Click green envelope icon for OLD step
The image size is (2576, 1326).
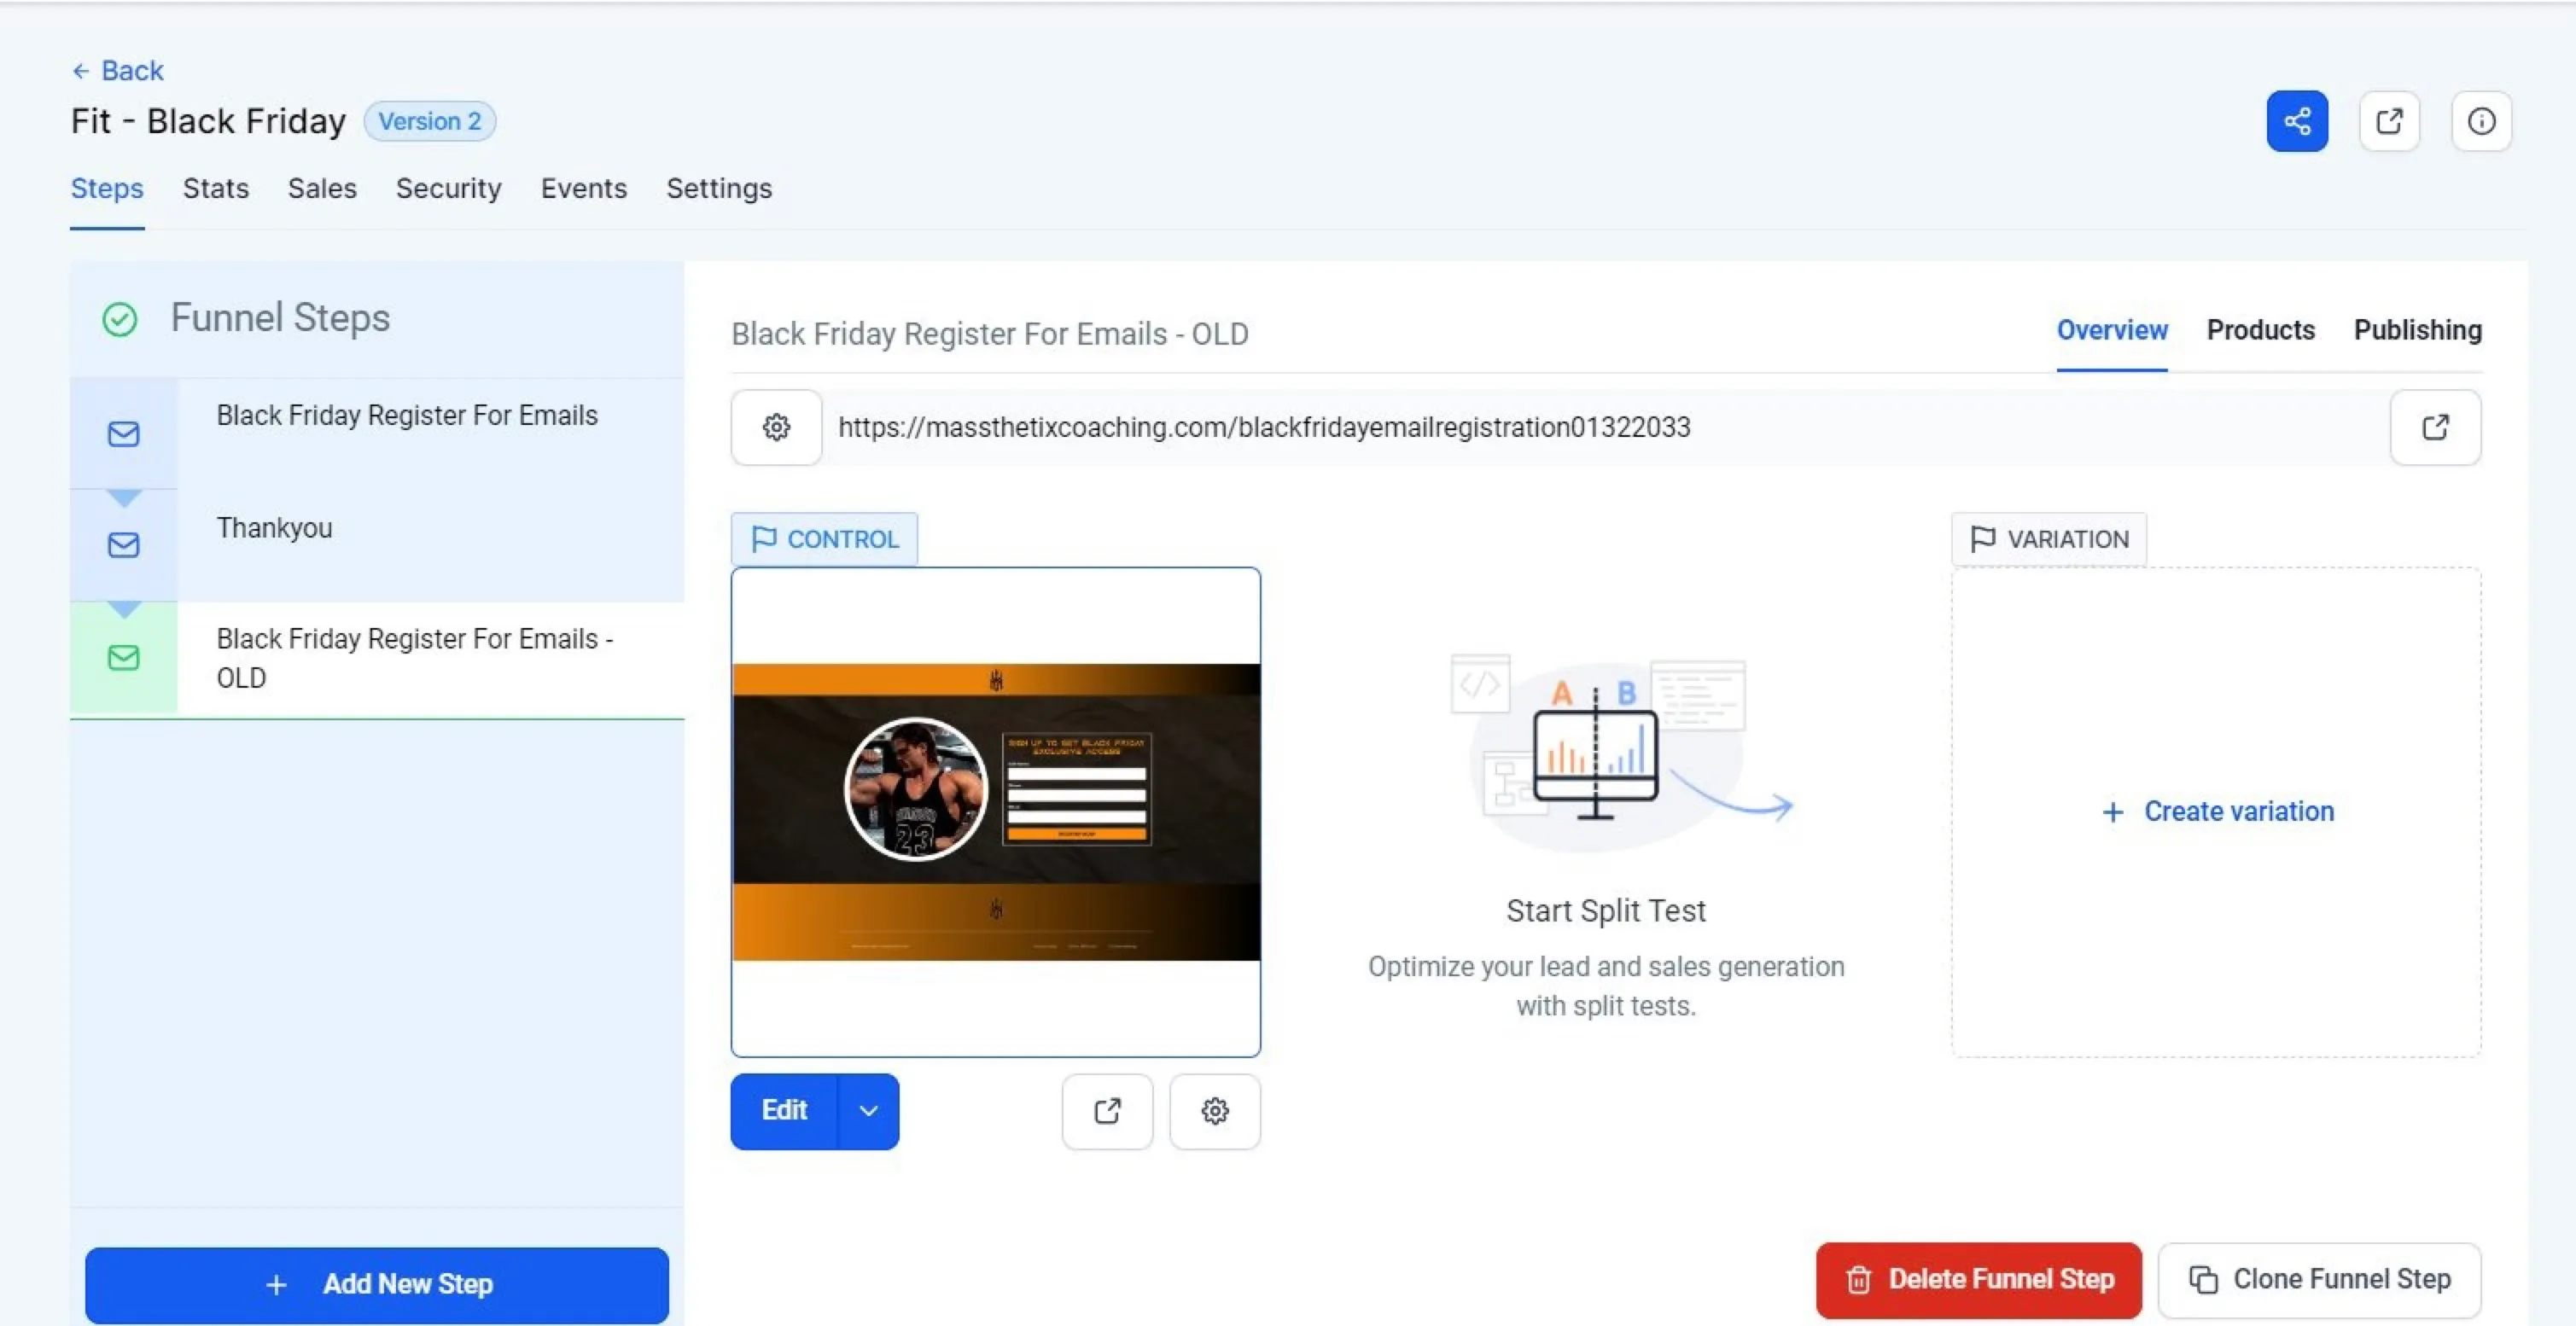123,658
